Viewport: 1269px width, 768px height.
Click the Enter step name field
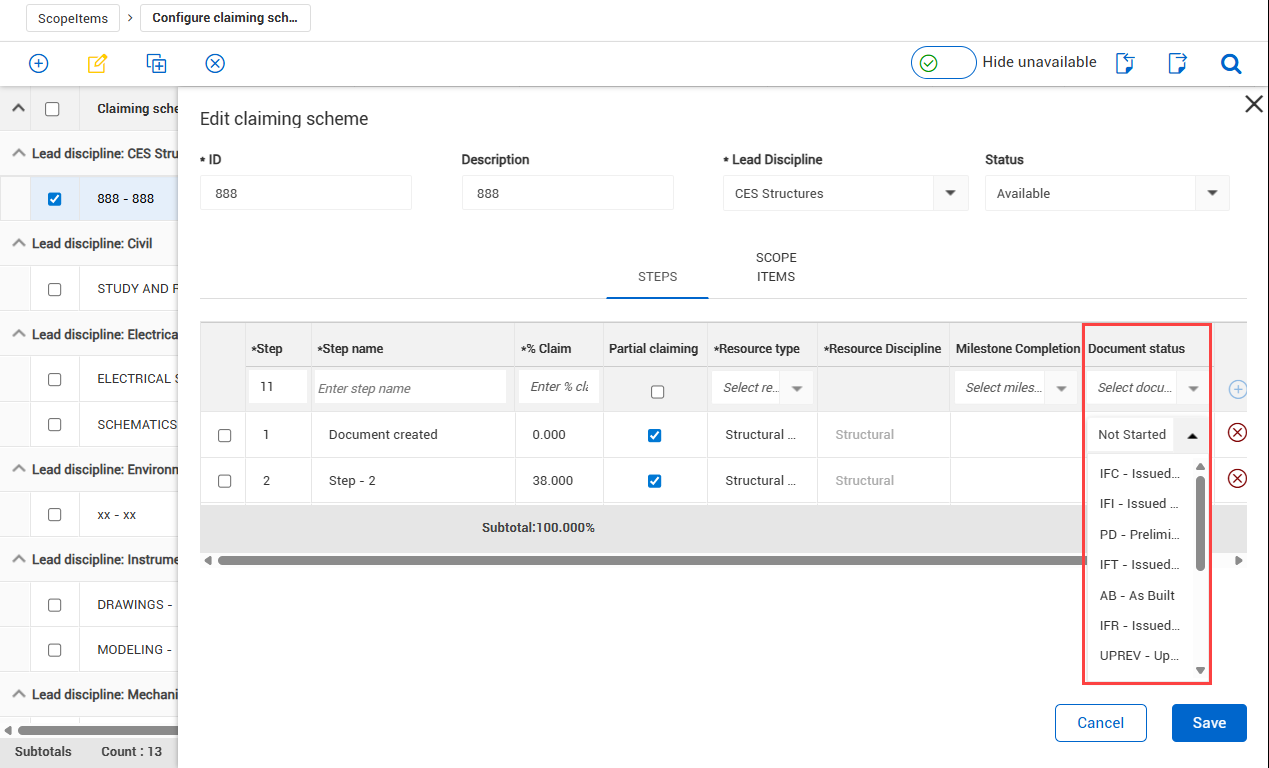[x=411, y=388]
